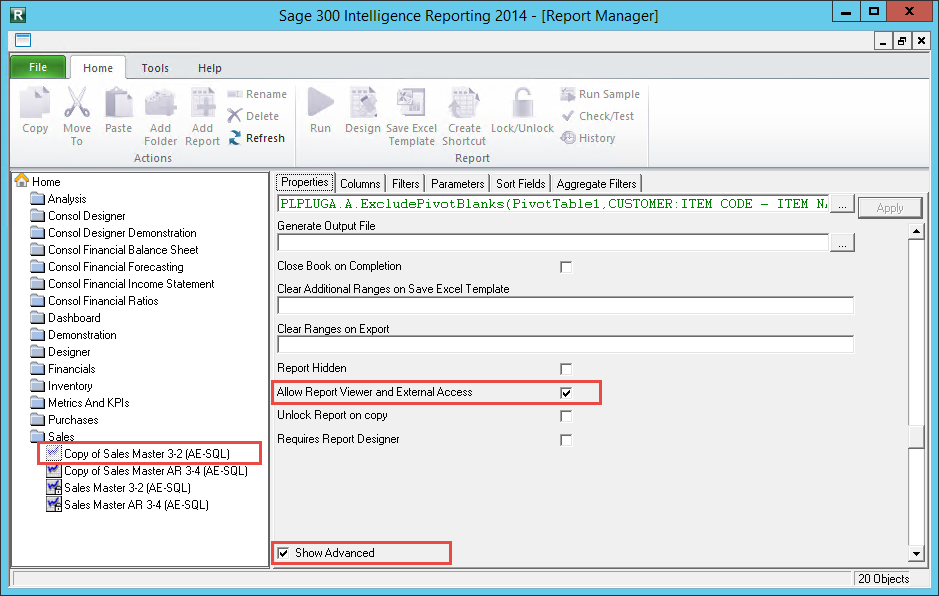939x596 pixels.
Task: Open the Purchases folder
Action: [x=65, y=419]
